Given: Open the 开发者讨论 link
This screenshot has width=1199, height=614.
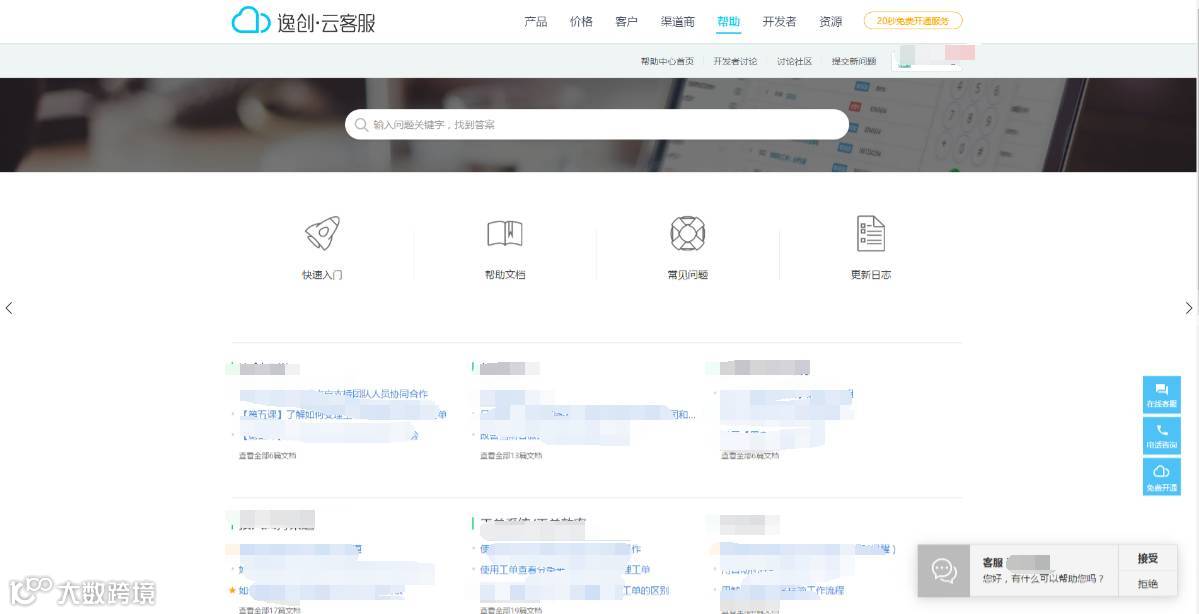Looking at the screenshot, I should pyautogui.click(x=735, y=61).
